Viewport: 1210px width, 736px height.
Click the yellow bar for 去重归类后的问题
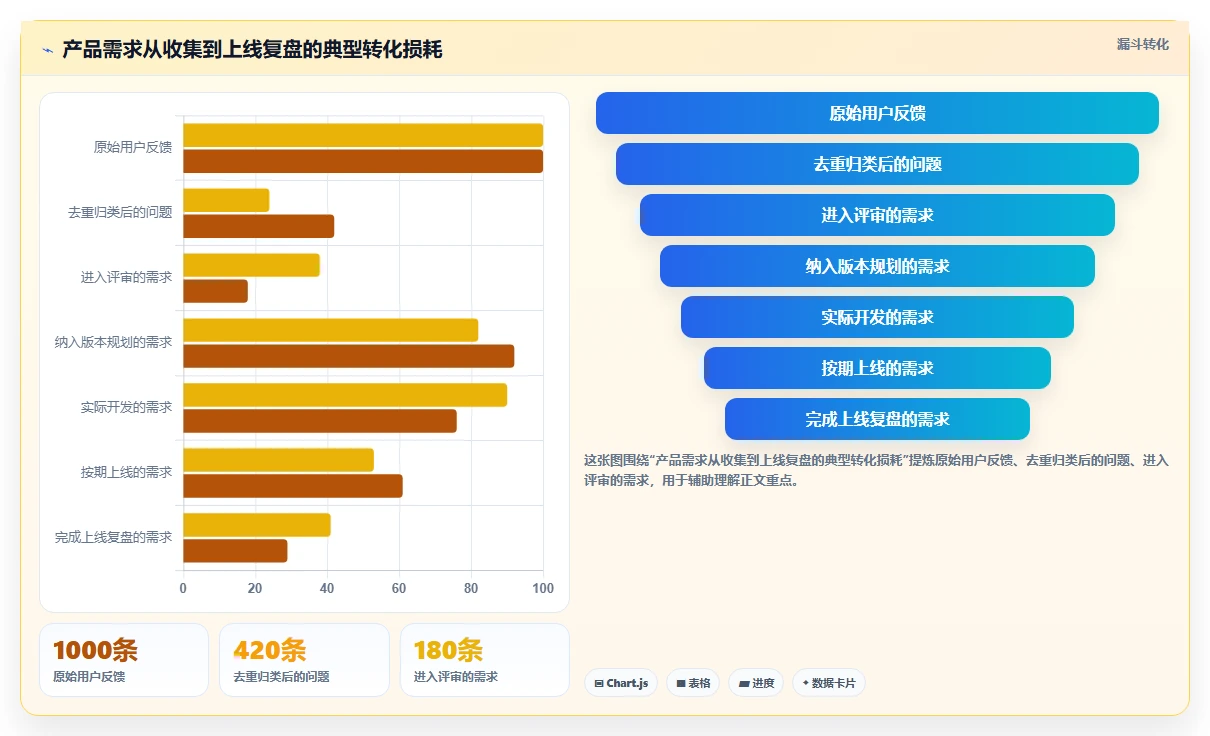click(226, 200)
